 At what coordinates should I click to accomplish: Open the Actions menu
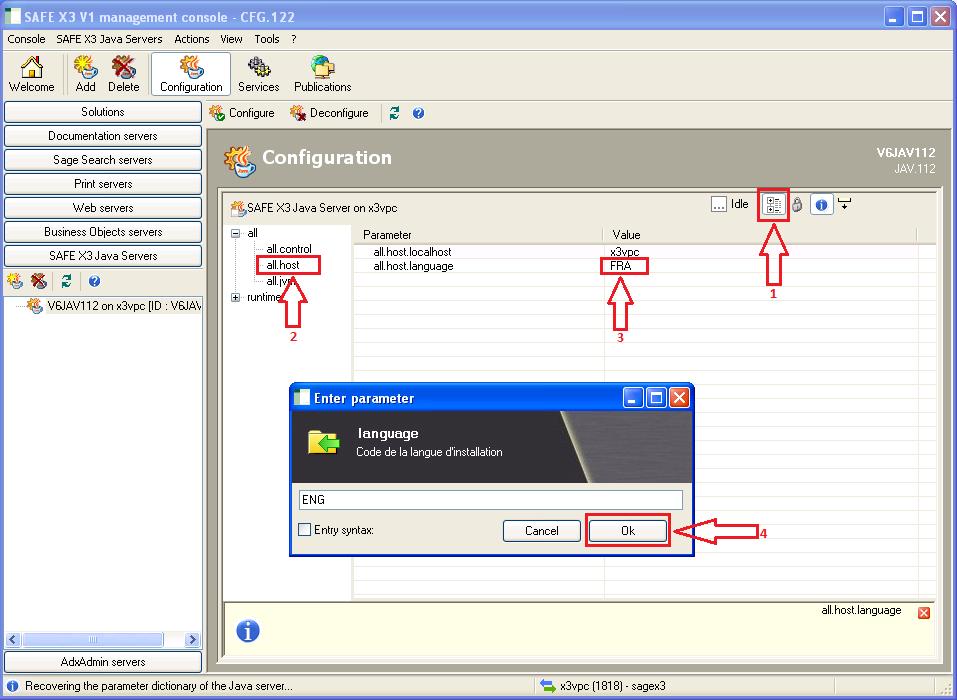pos(192,39)
